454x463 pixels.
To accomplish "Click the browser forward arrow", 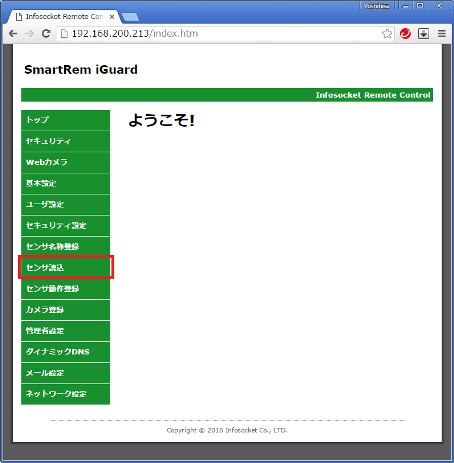I will click(x=29, y=34).
